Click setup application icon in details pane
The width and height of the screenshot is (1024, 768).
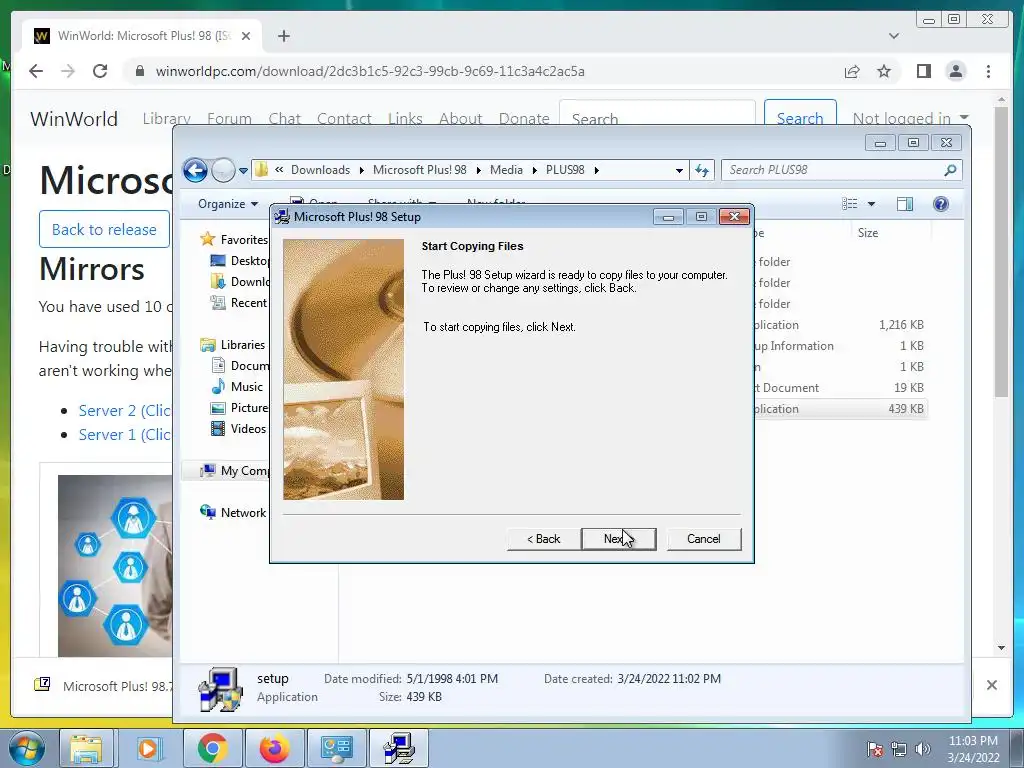click(220, 688)
